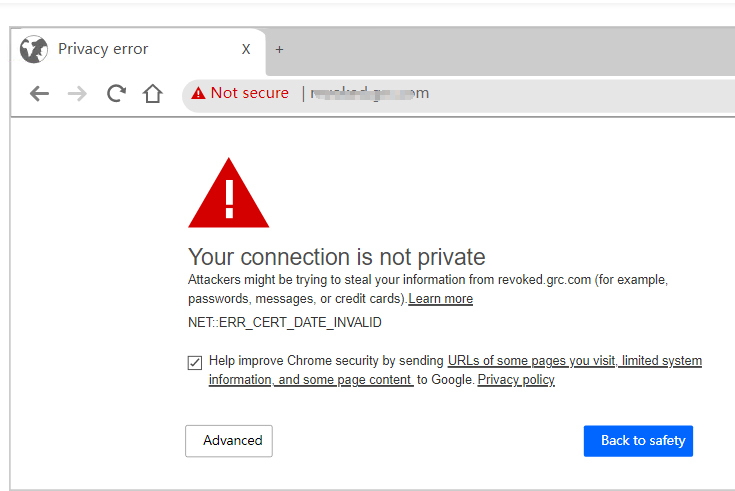Open the Learn more link

pos(441,299)
